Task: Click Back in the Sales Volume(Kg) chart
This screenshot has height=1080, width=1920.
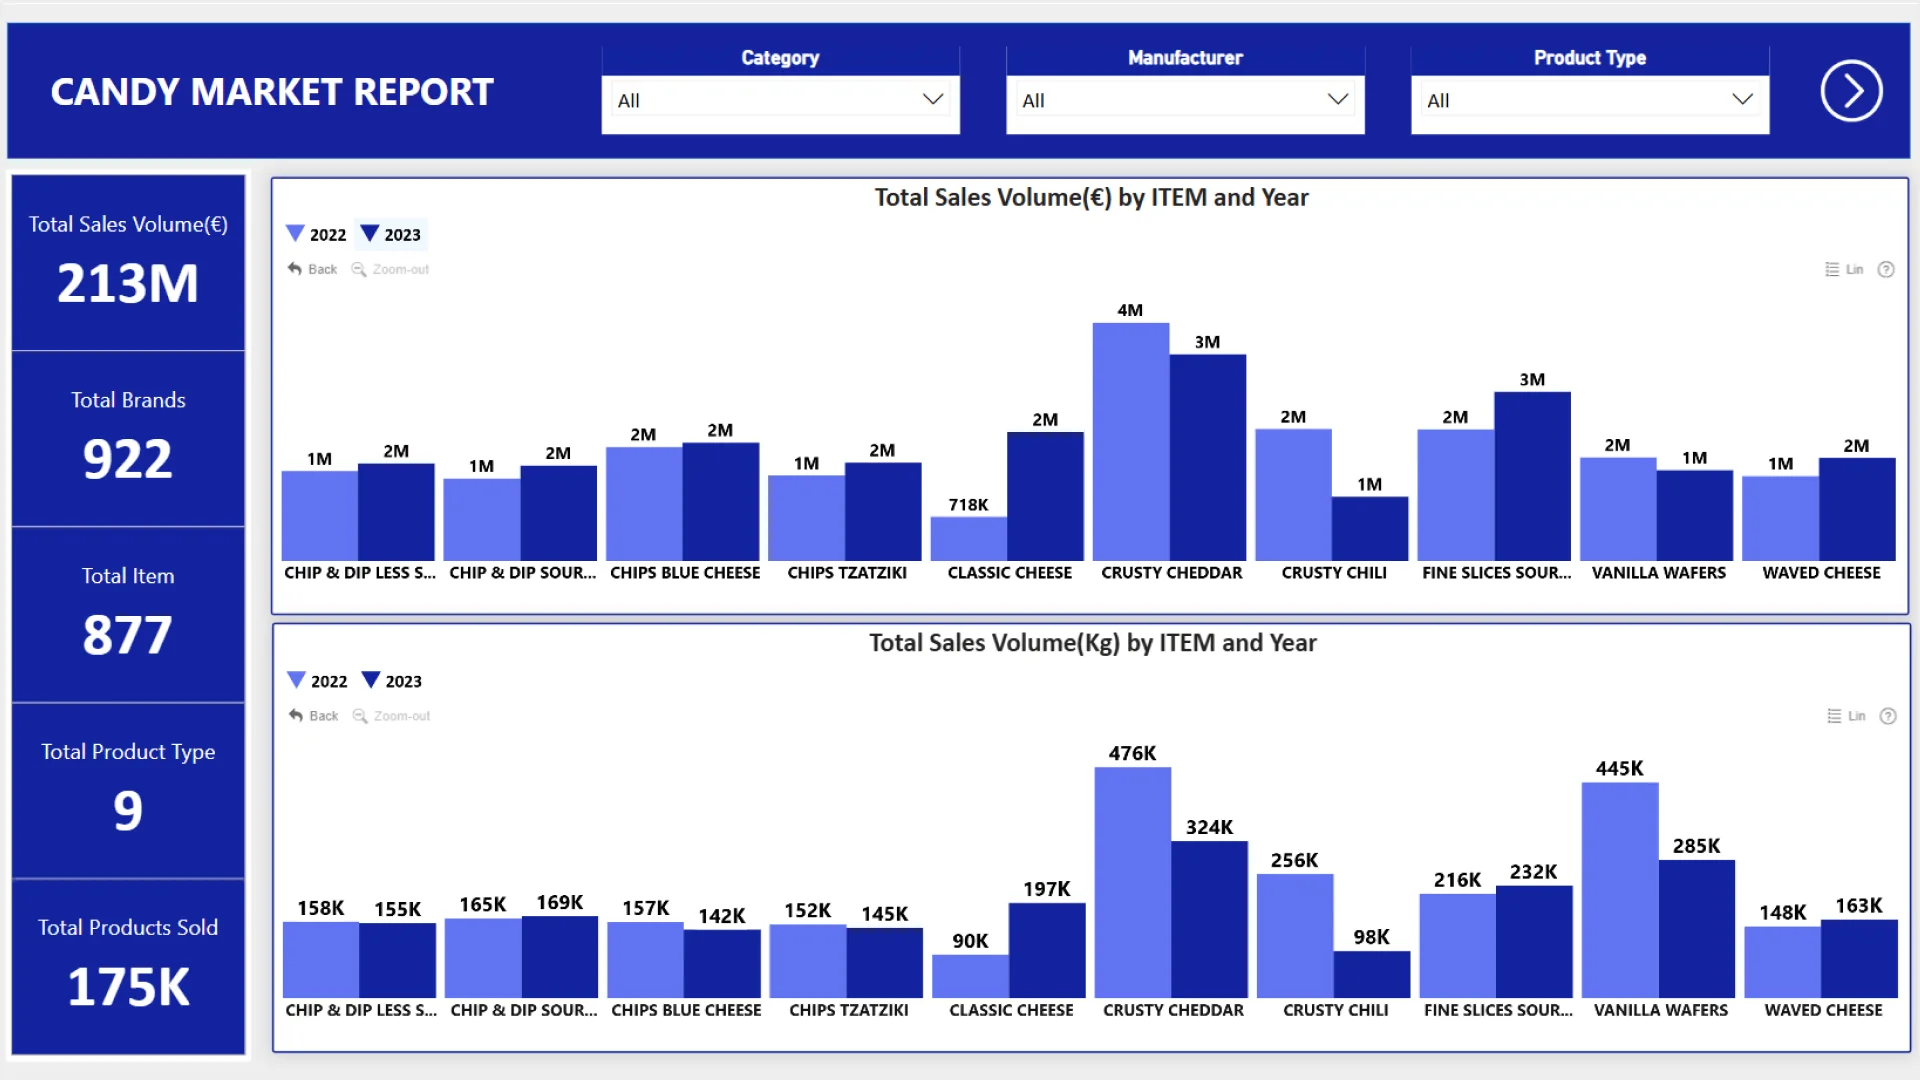Action: tap(313, 716)
